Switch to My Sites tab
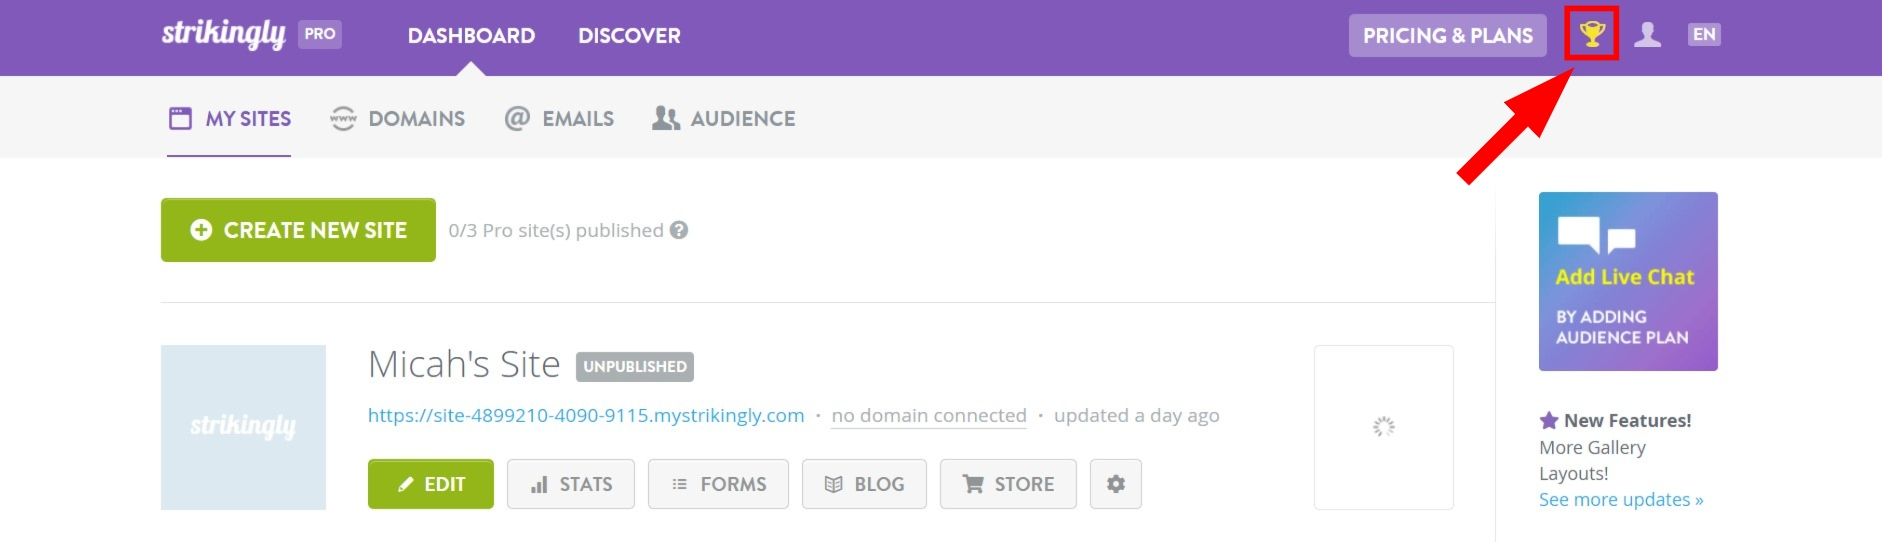1882x542 pixels. (x=230, y=119)
